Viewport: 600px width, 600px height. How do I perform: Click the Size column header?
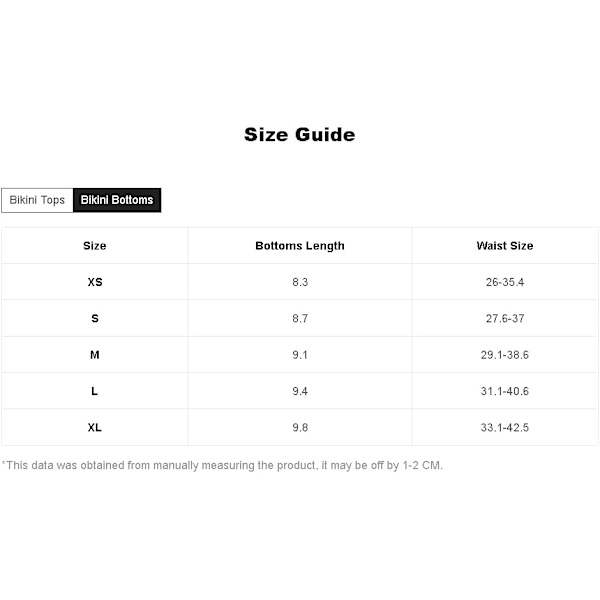(95, 246)
